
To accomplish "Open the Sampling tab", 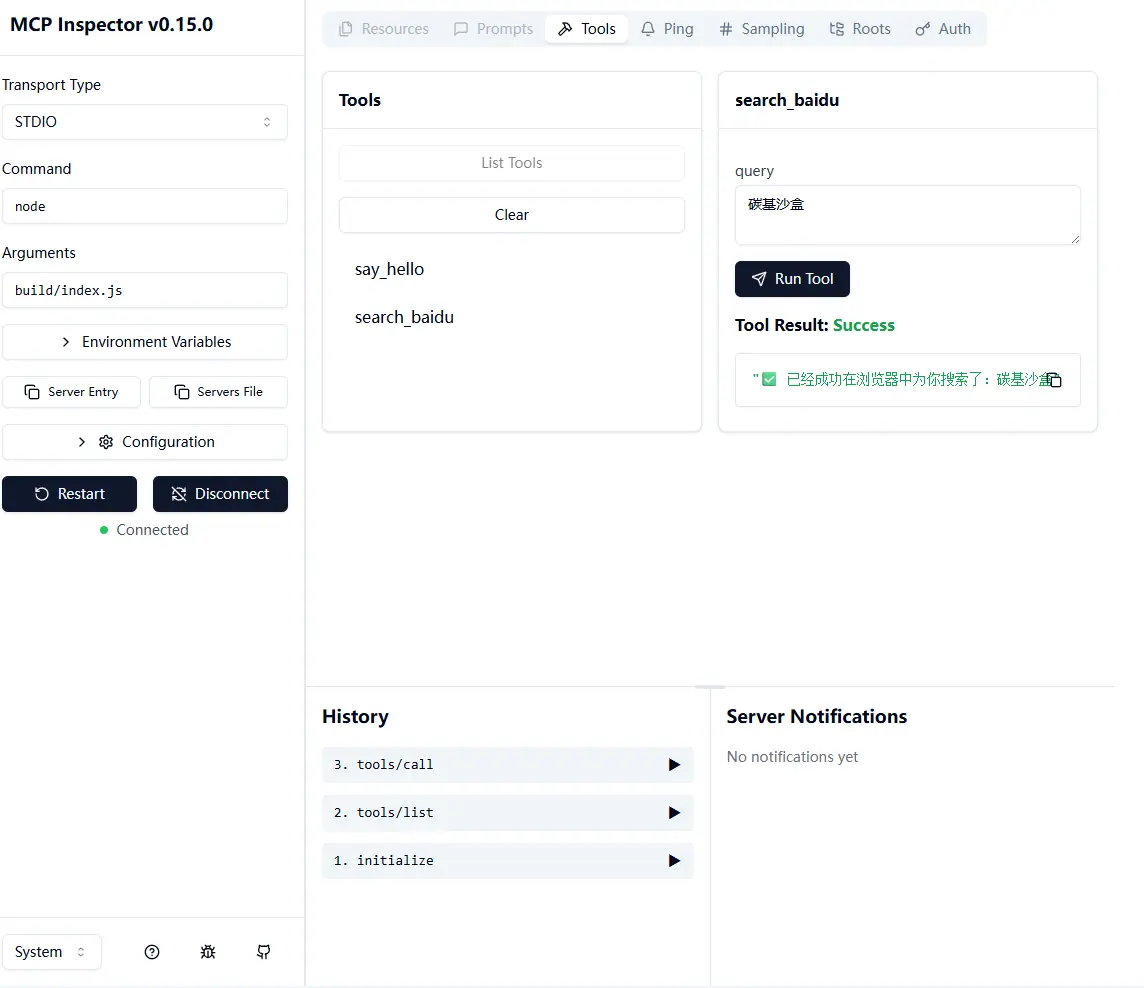I will [761, 29].
